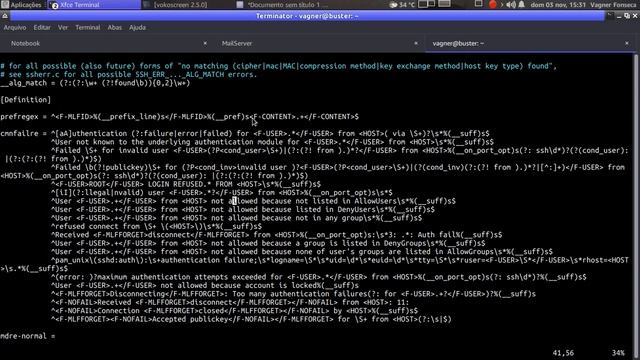Click the mdre-normal = line

click(28, 336)
